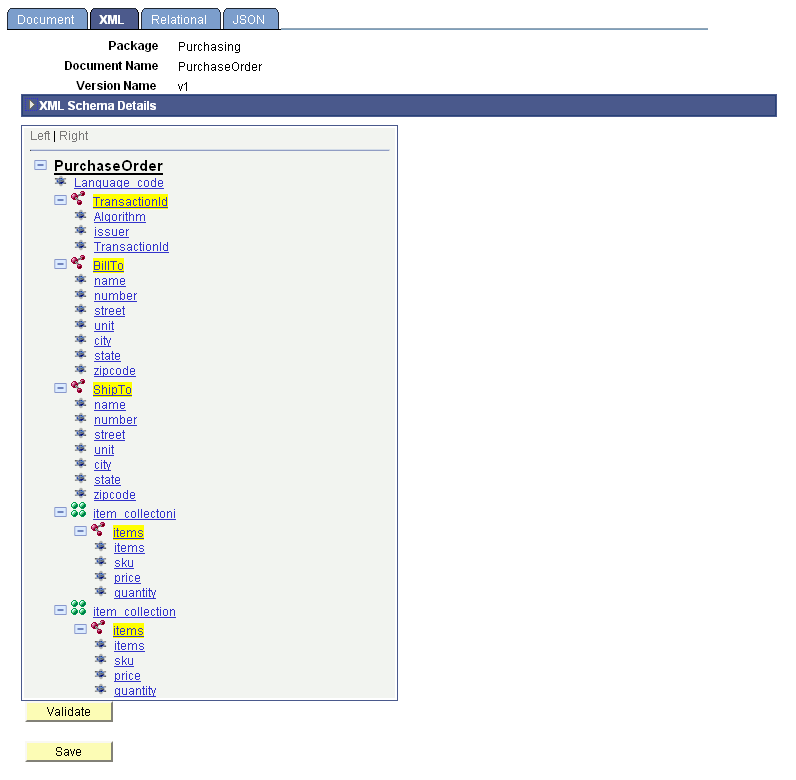Viewport: 796px width, 780px height.
Task: Click primitive icon beside BillTo city
Action: click(x=80, y=339)
